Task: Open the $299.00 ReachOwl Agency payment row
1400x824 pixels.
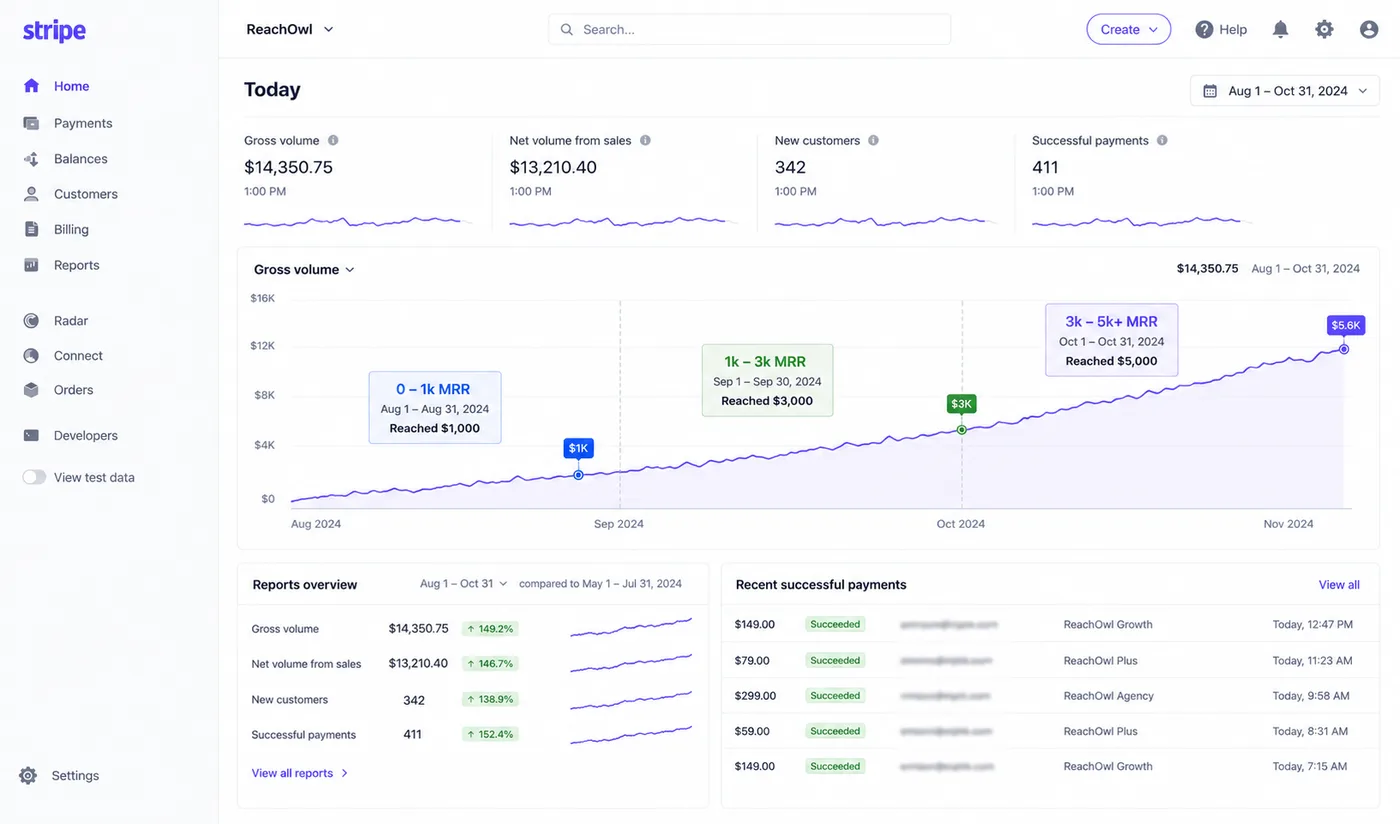Action: point(1050,696)
